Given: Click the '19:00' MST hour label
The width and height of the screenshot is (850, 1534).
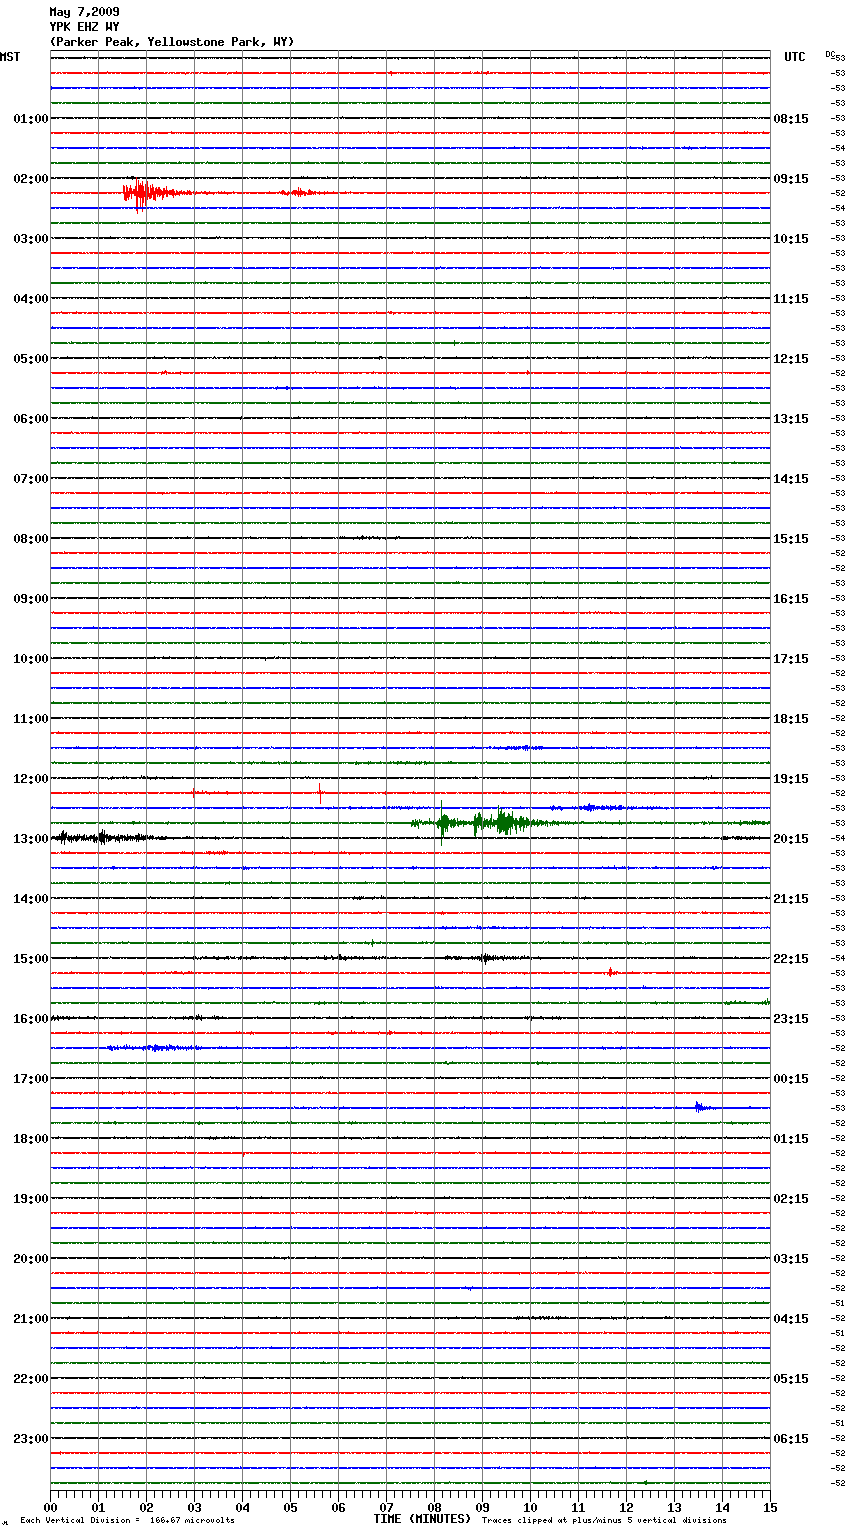Looking at the screenshot, I should click(x=31, y=1198).
